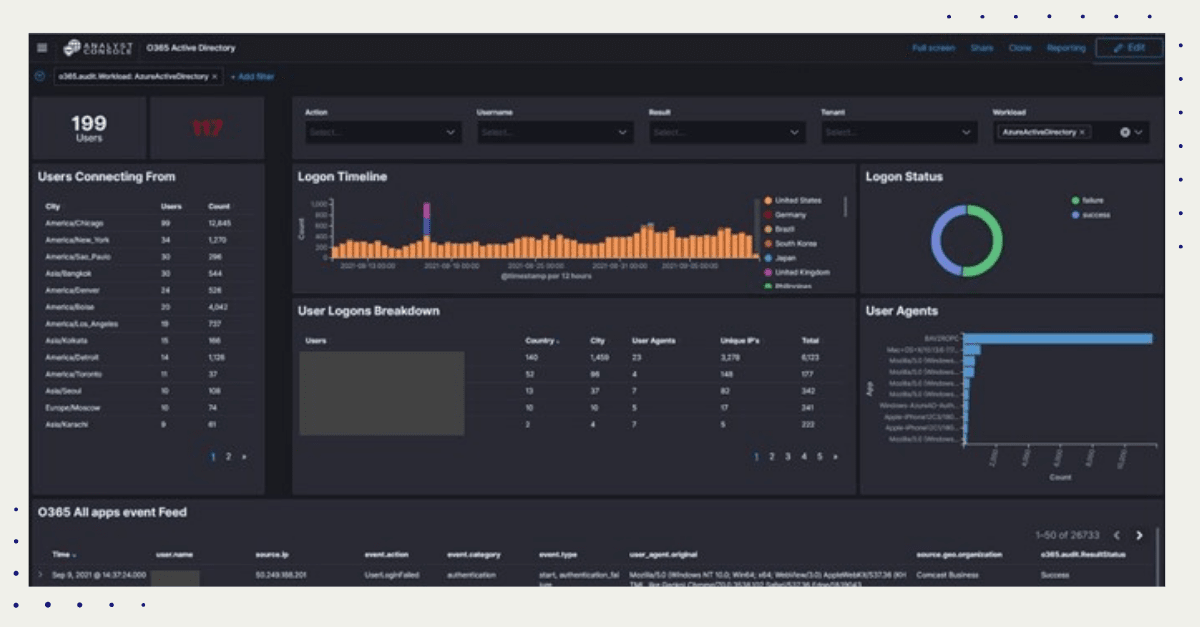Click the Add filter link

click(252, 76)
